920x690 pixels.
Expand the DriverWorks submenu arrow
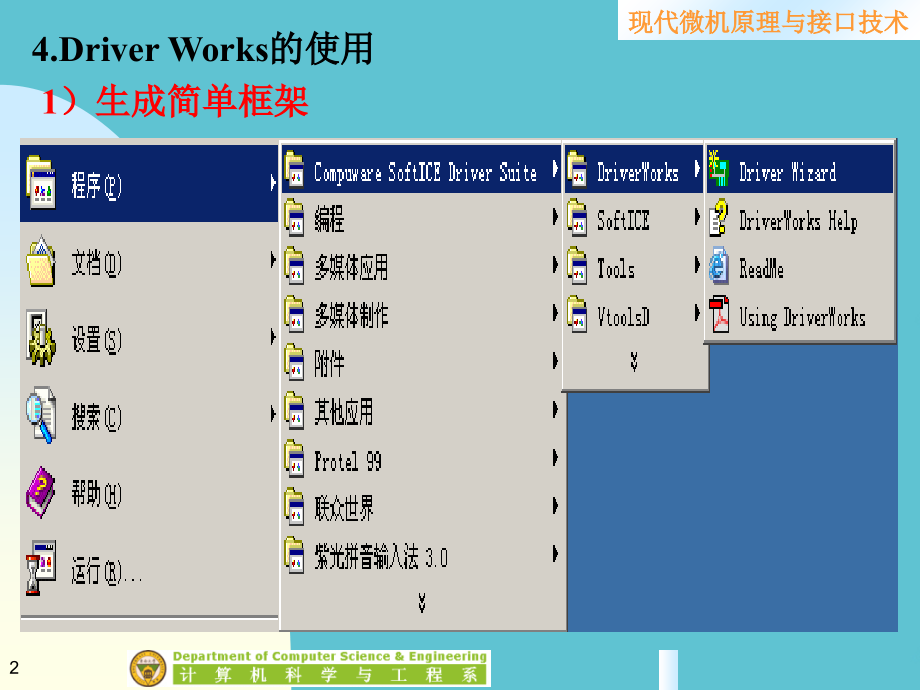point(697,169)
